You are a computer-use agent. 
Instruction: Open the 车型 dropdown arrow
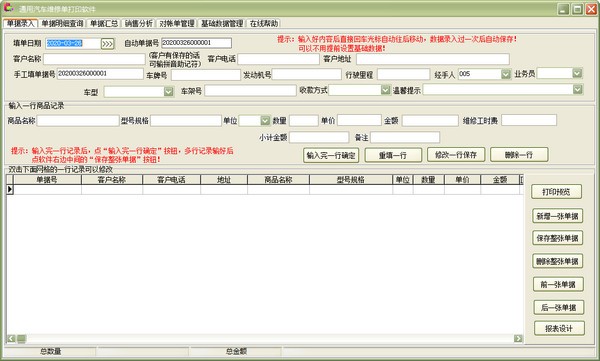[x=168, y=91]
